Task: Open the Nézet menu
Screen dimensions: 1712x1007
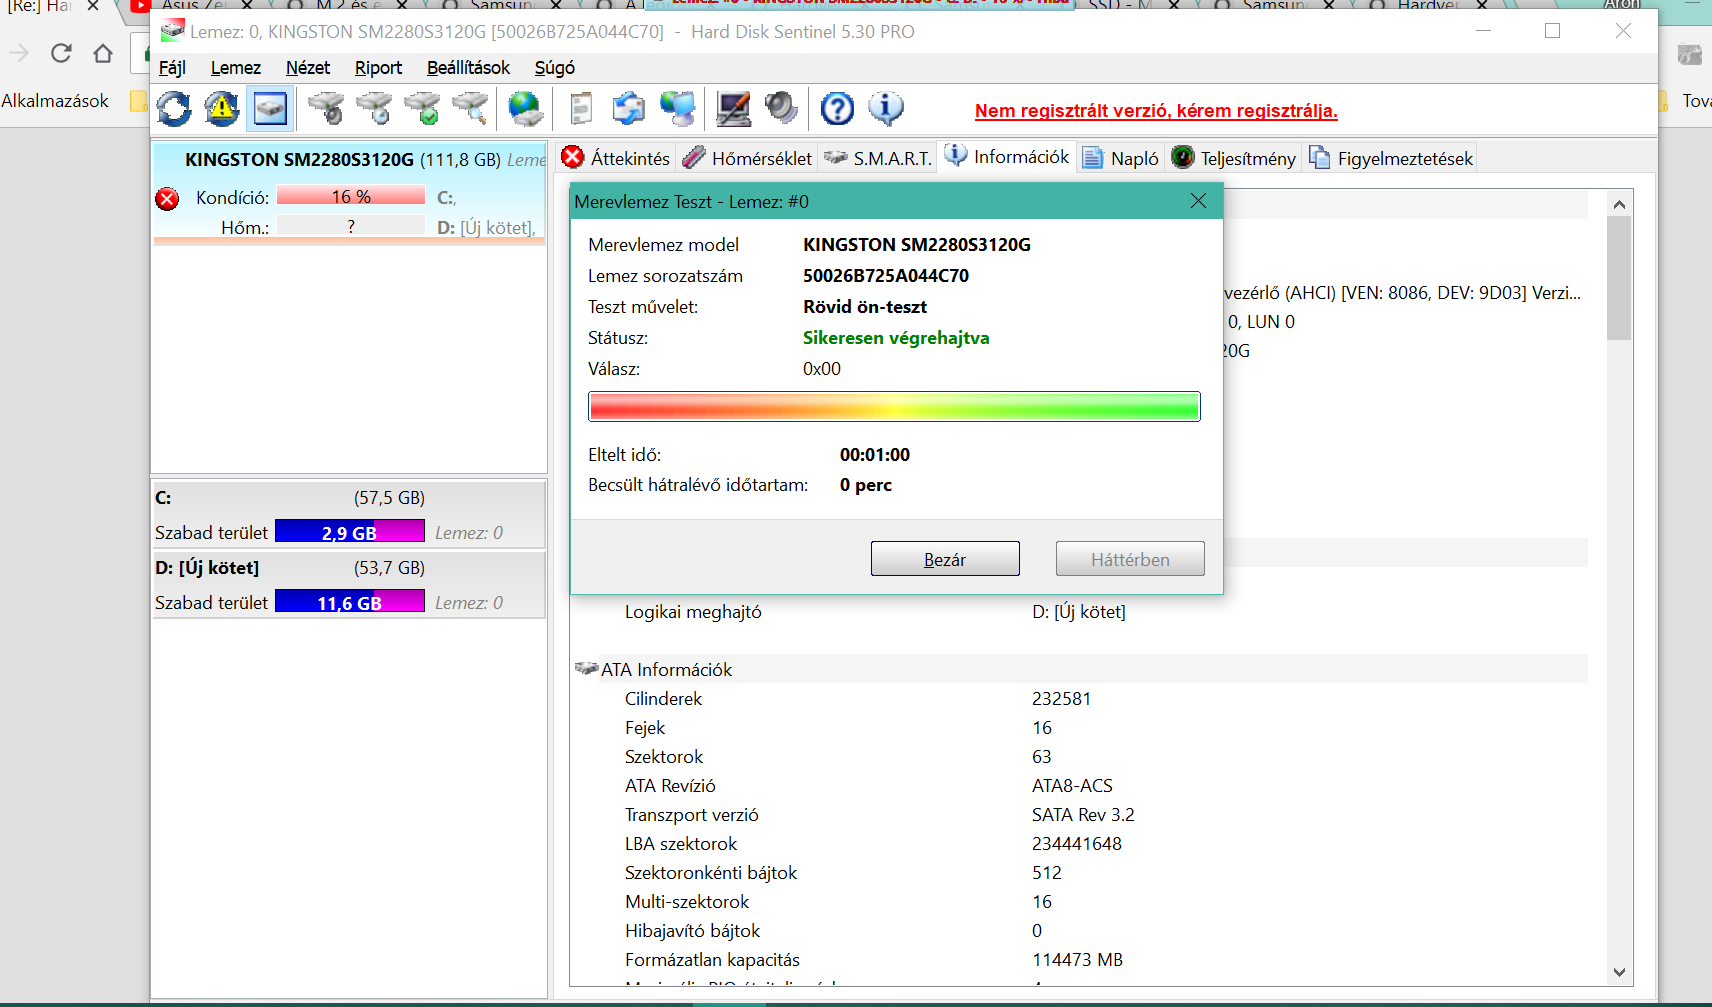Action: 308,68
